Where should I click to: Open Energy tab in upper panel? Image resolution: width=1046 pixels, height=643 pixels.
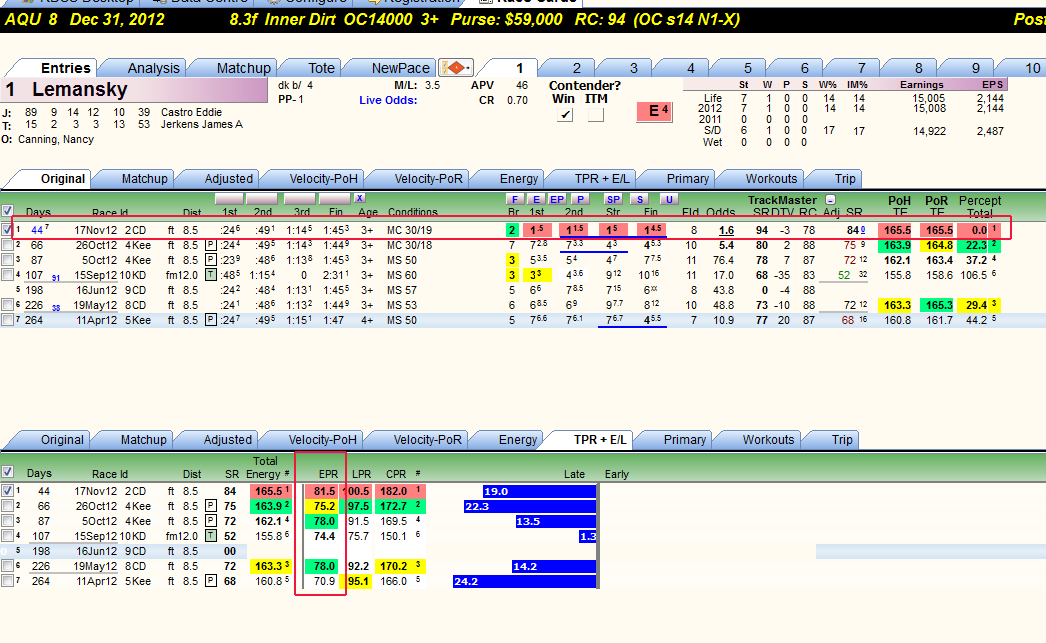click(x=518, y=179)
